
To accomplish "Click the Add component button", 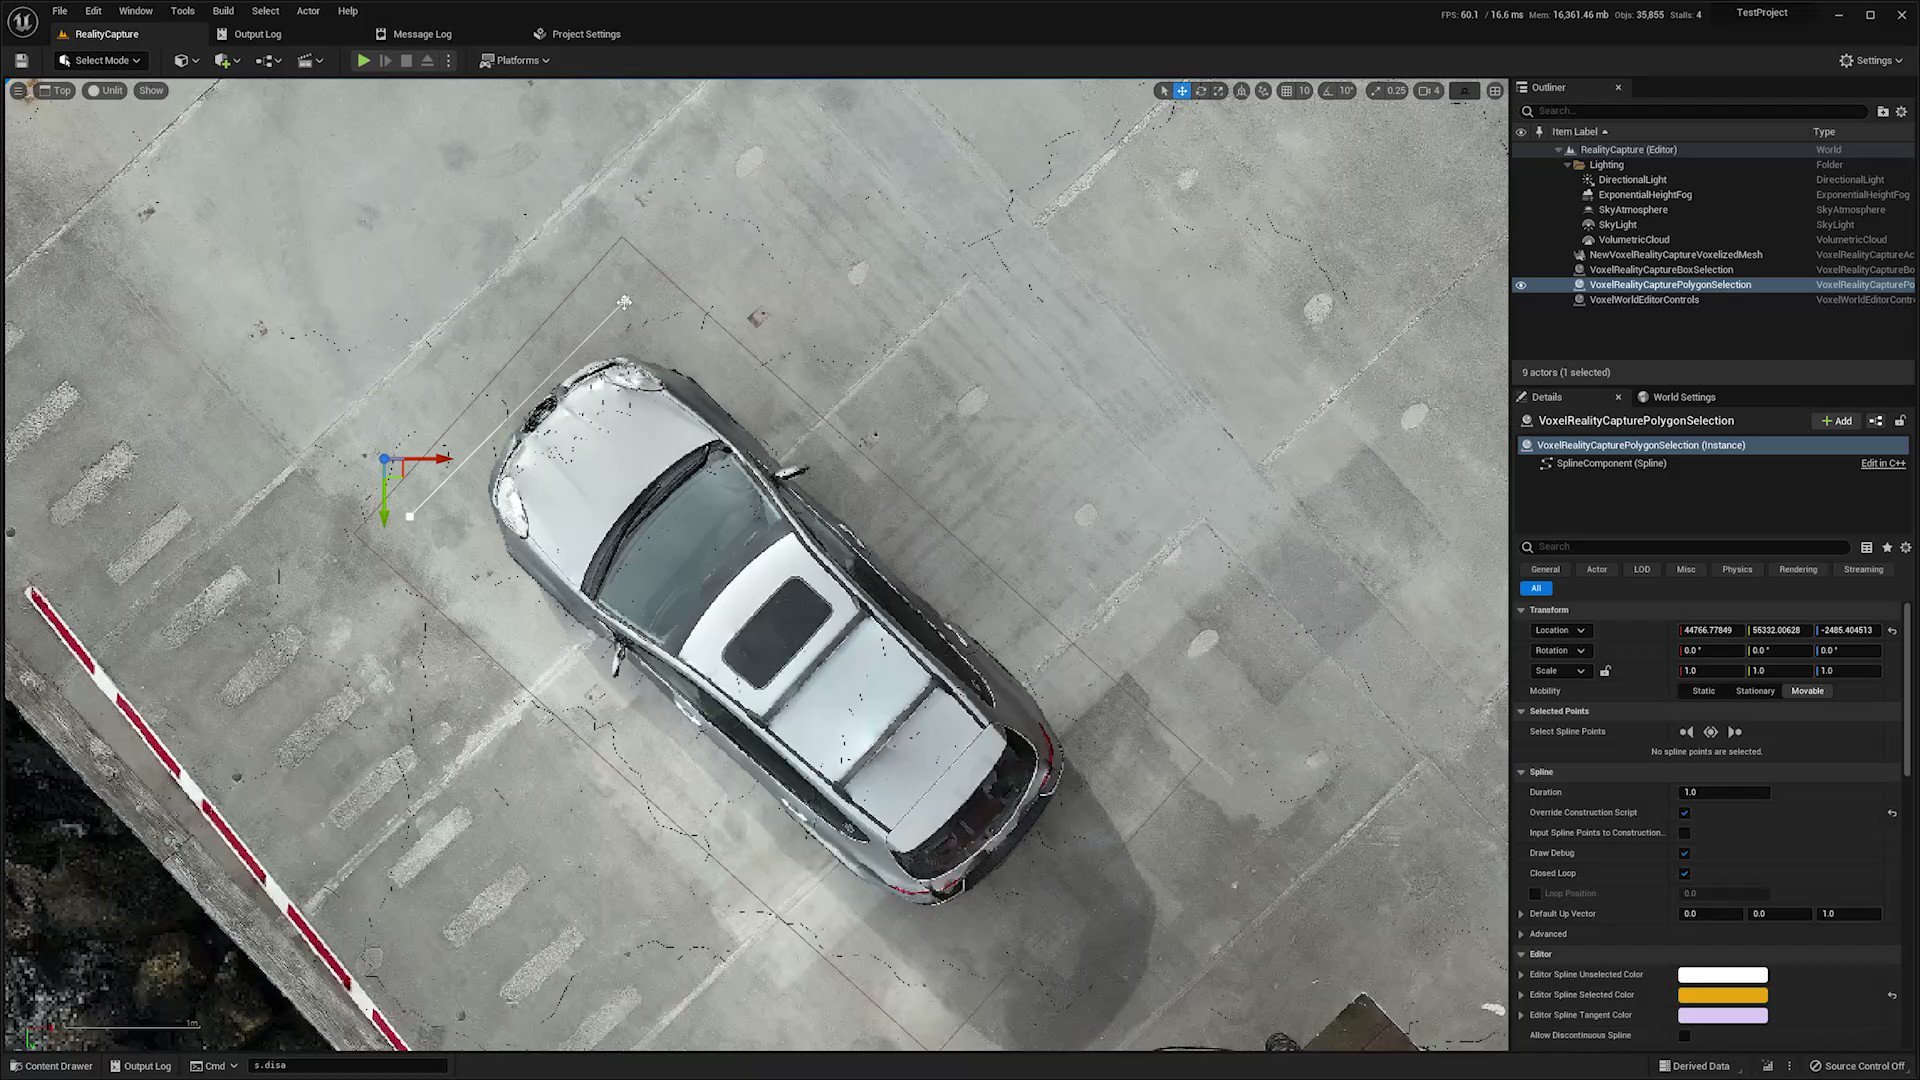I will (1836, 421).
